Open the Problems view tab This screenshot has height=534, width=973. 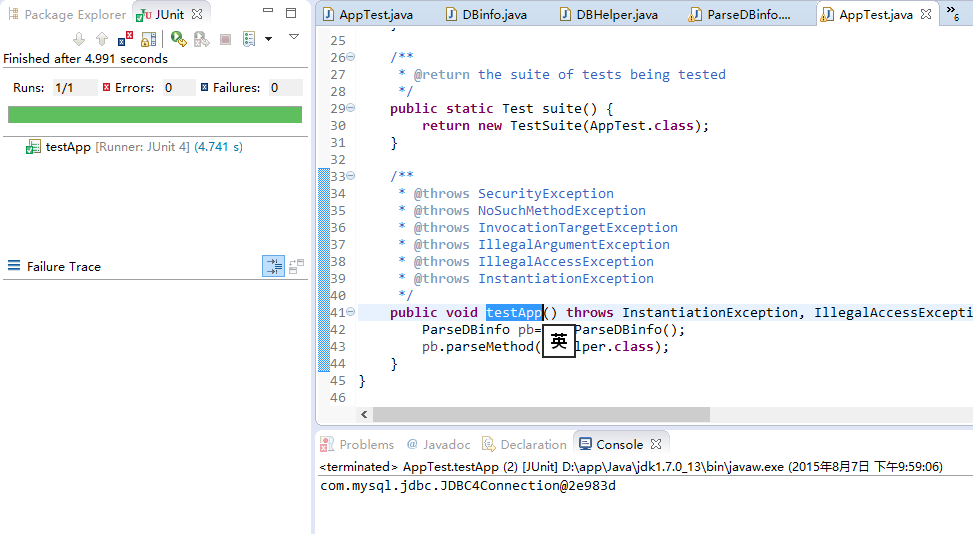[x=357, y=444]
